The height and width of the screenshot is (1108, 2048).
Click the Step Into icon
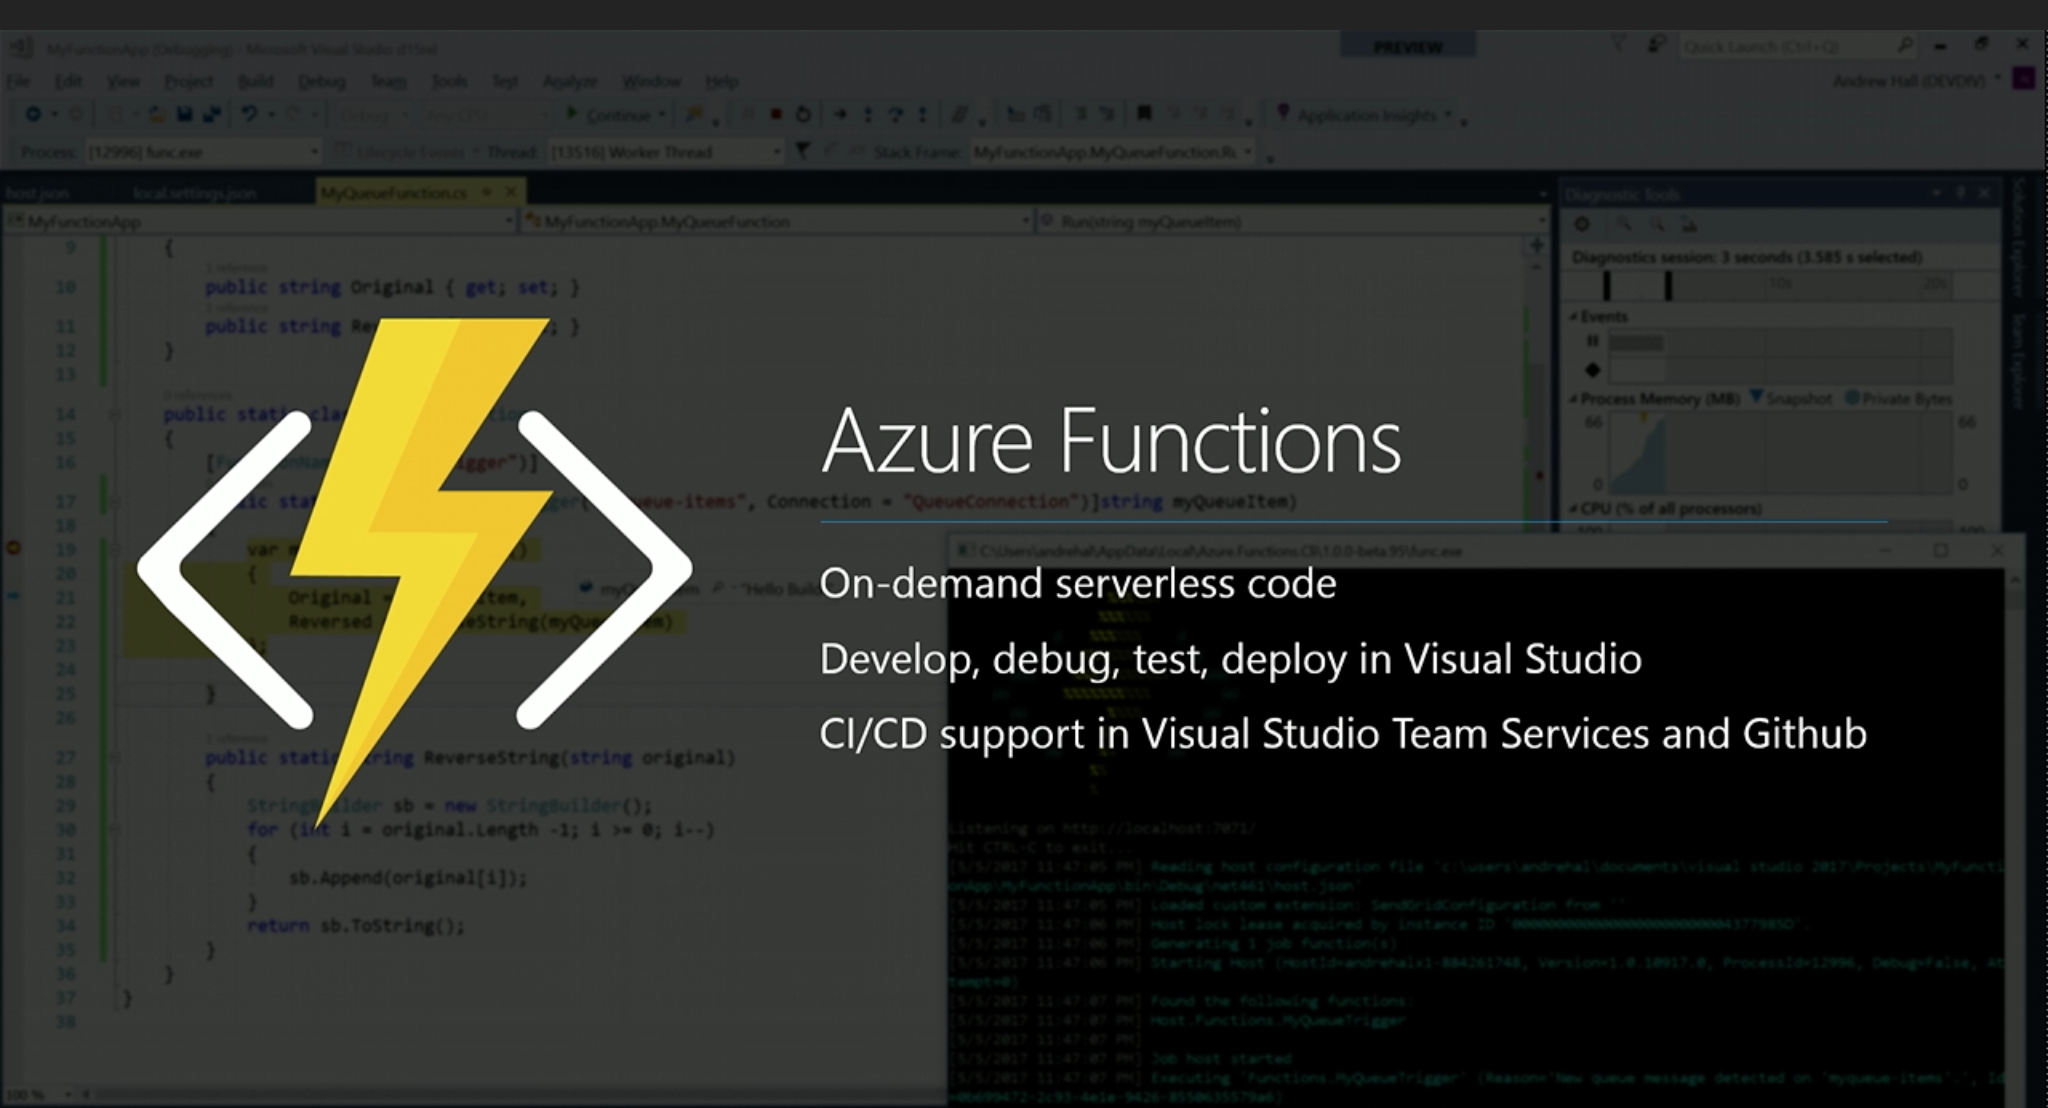868,115
